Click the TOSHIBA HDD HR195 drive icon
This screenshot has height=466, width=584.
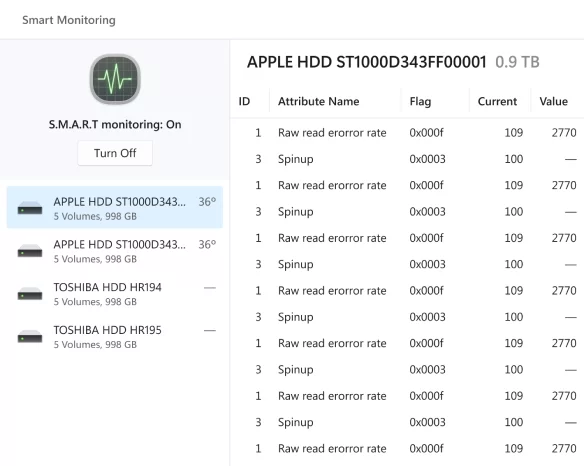(x=30, y=336)
